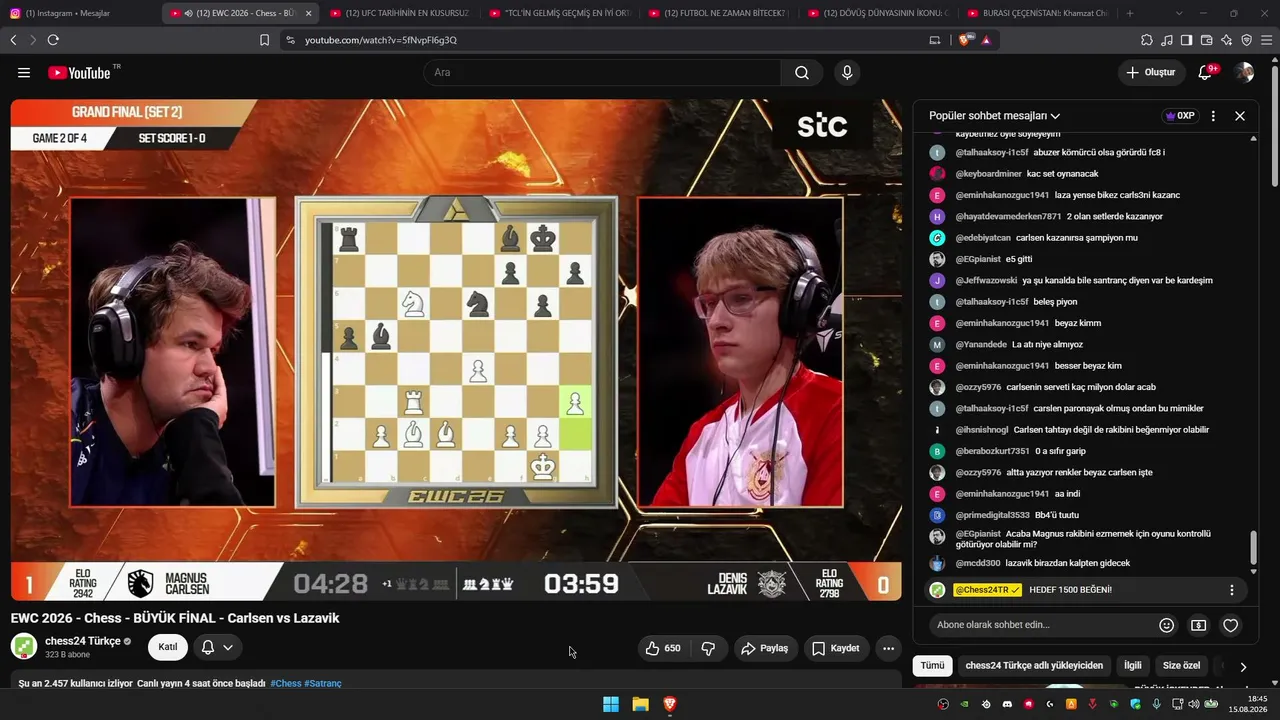Viewport: 1280px width, 720px height.
Task: Bookmark this page with the bookmark icon
Action: (264, 40)
